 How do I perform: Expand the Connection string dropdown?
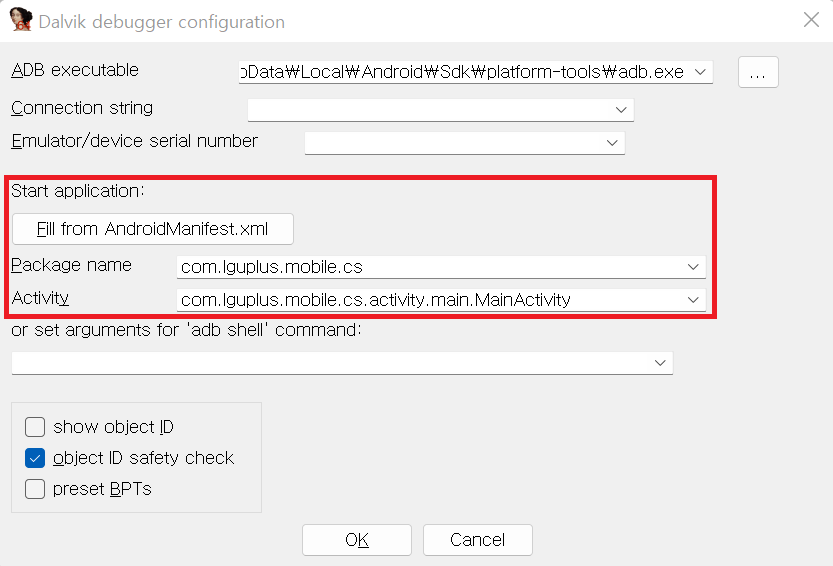[x=622, y=110]
